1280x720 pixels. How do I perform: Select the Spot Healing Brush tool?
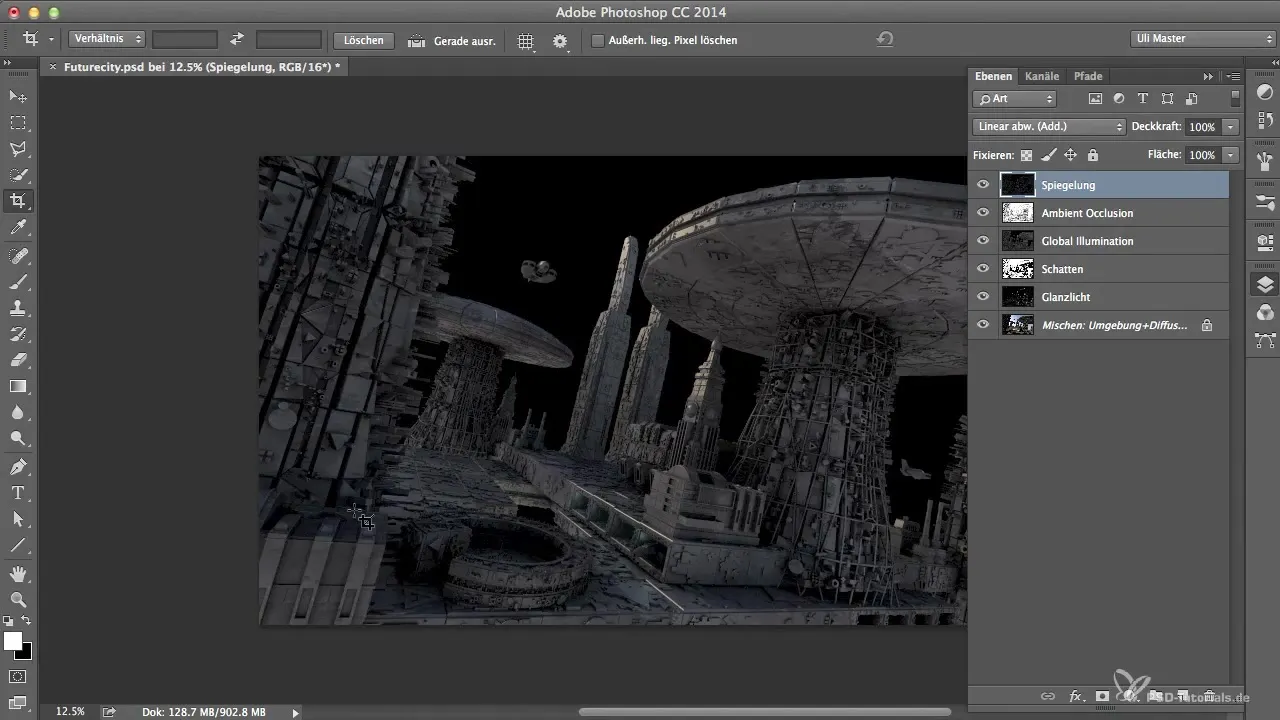pyautogui.click(x=18, y=256)
